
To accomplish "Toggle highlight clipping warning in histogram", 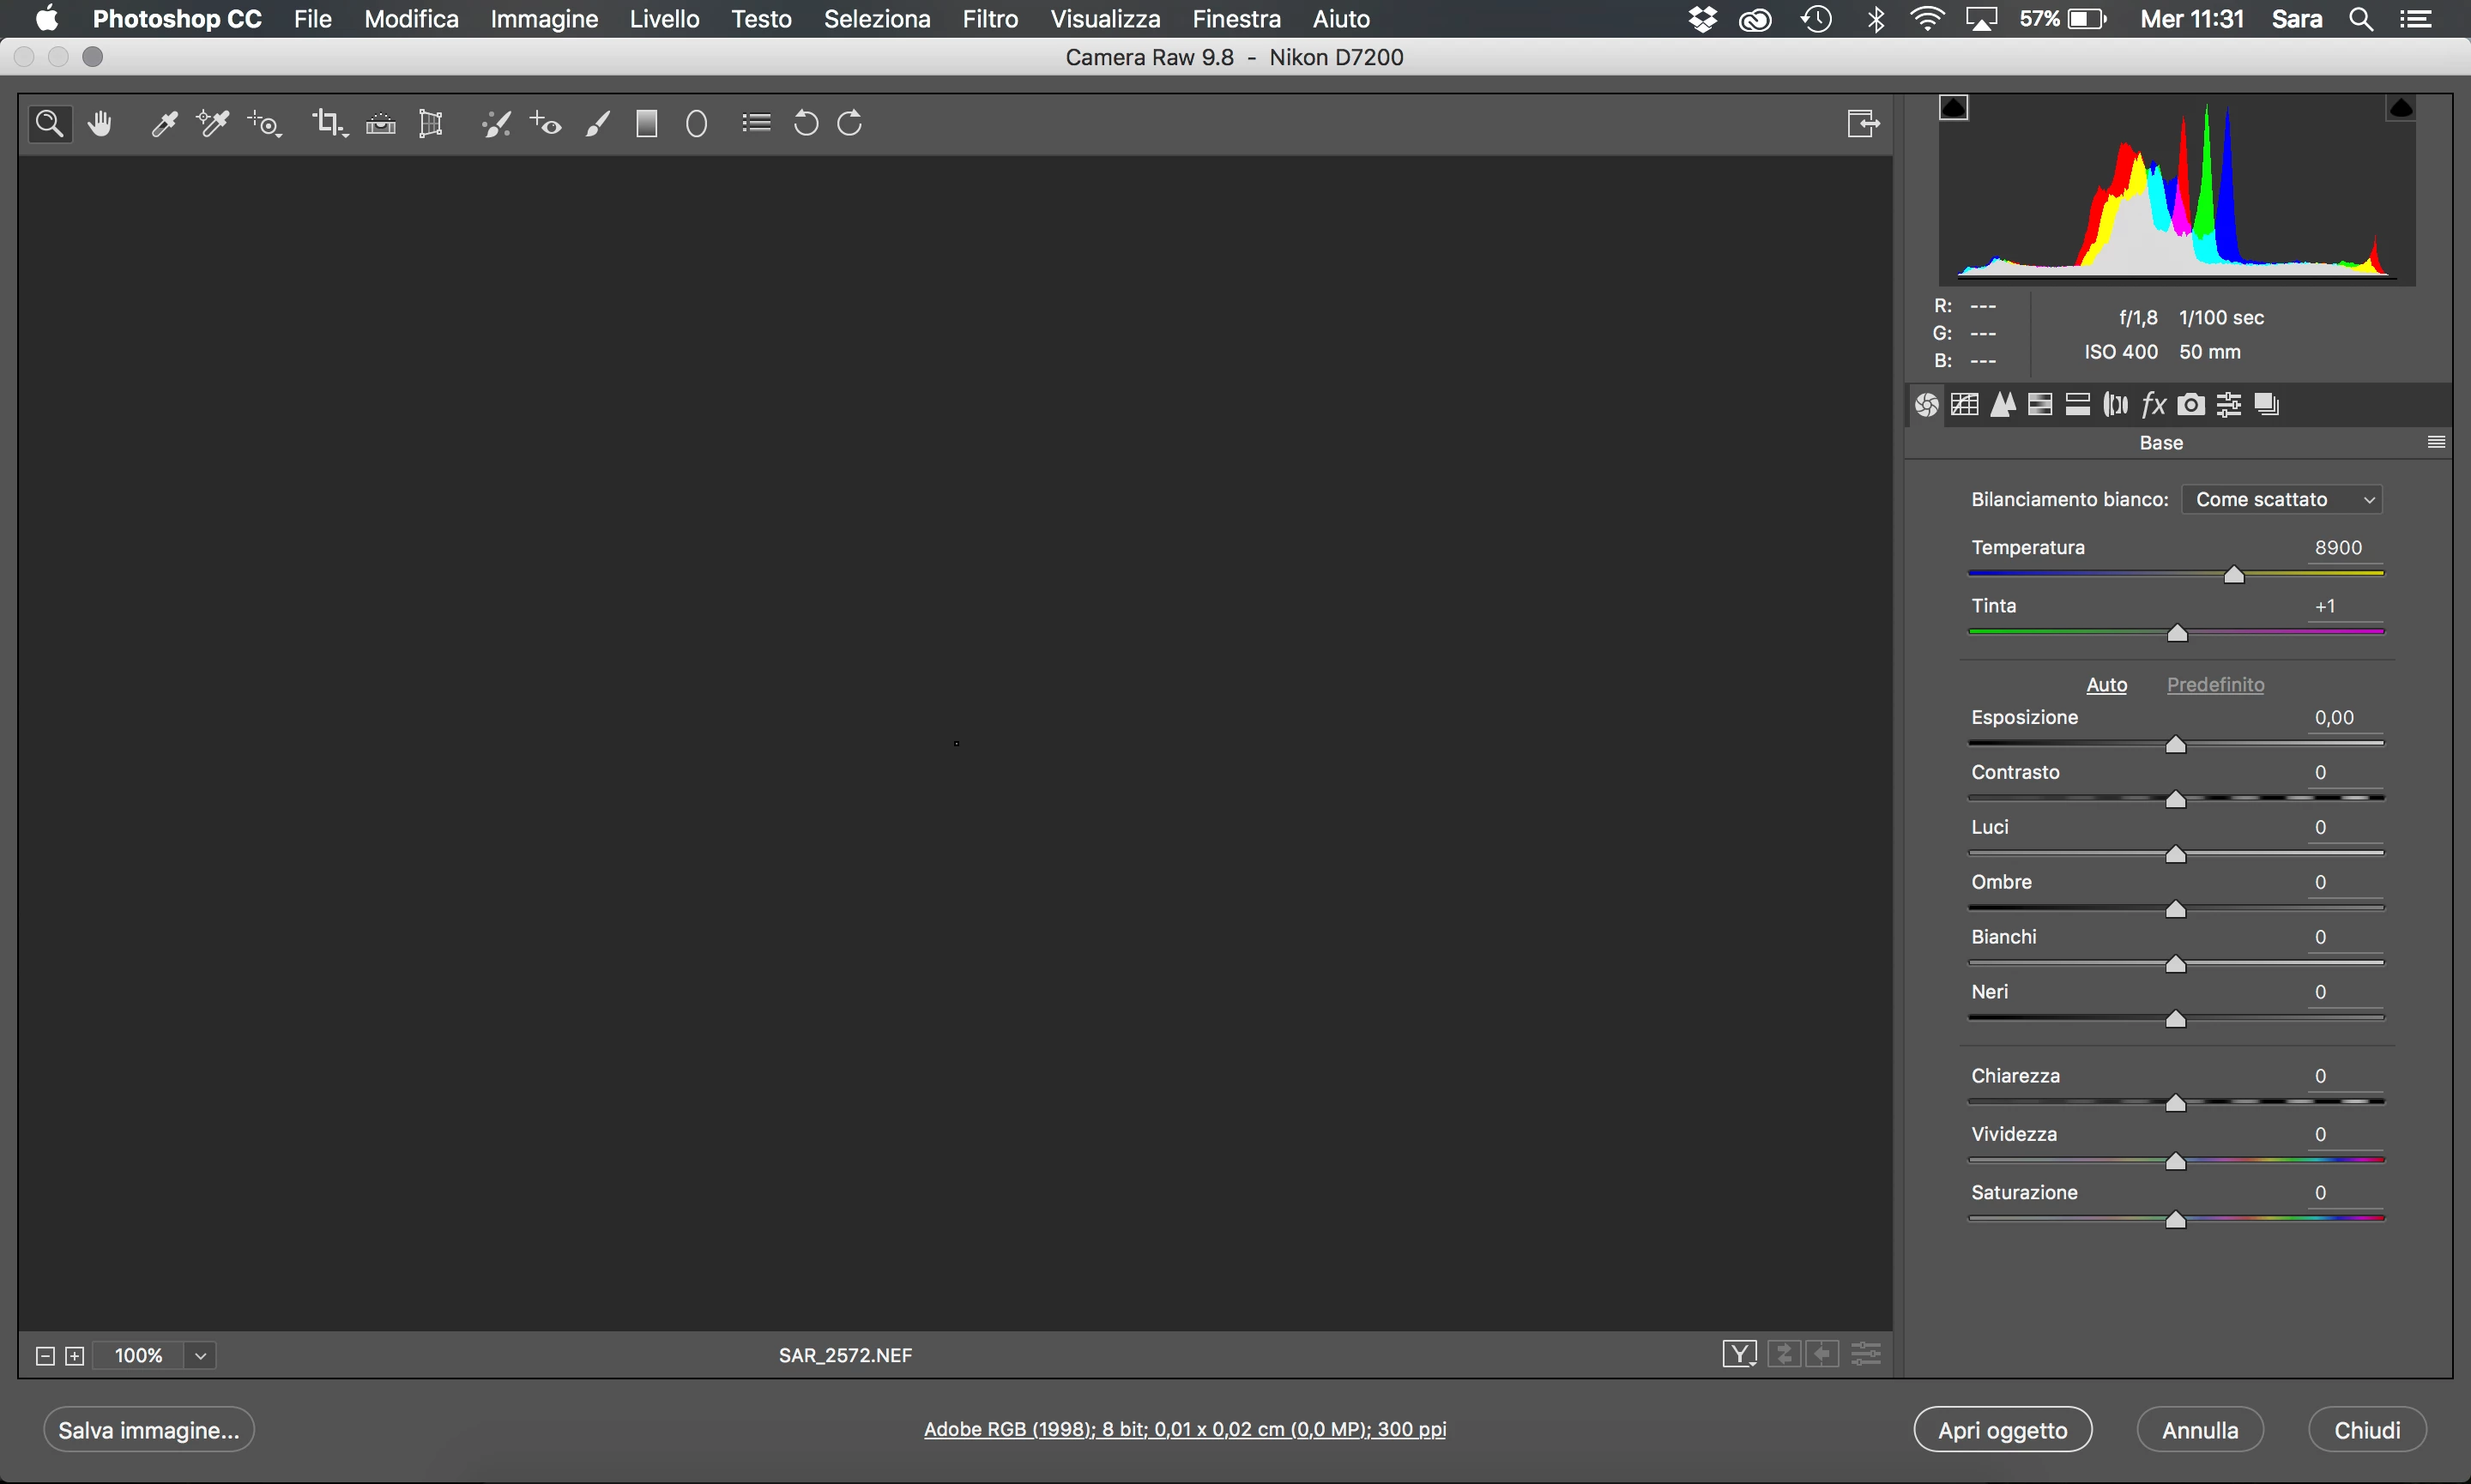I will pos(2401,107).
